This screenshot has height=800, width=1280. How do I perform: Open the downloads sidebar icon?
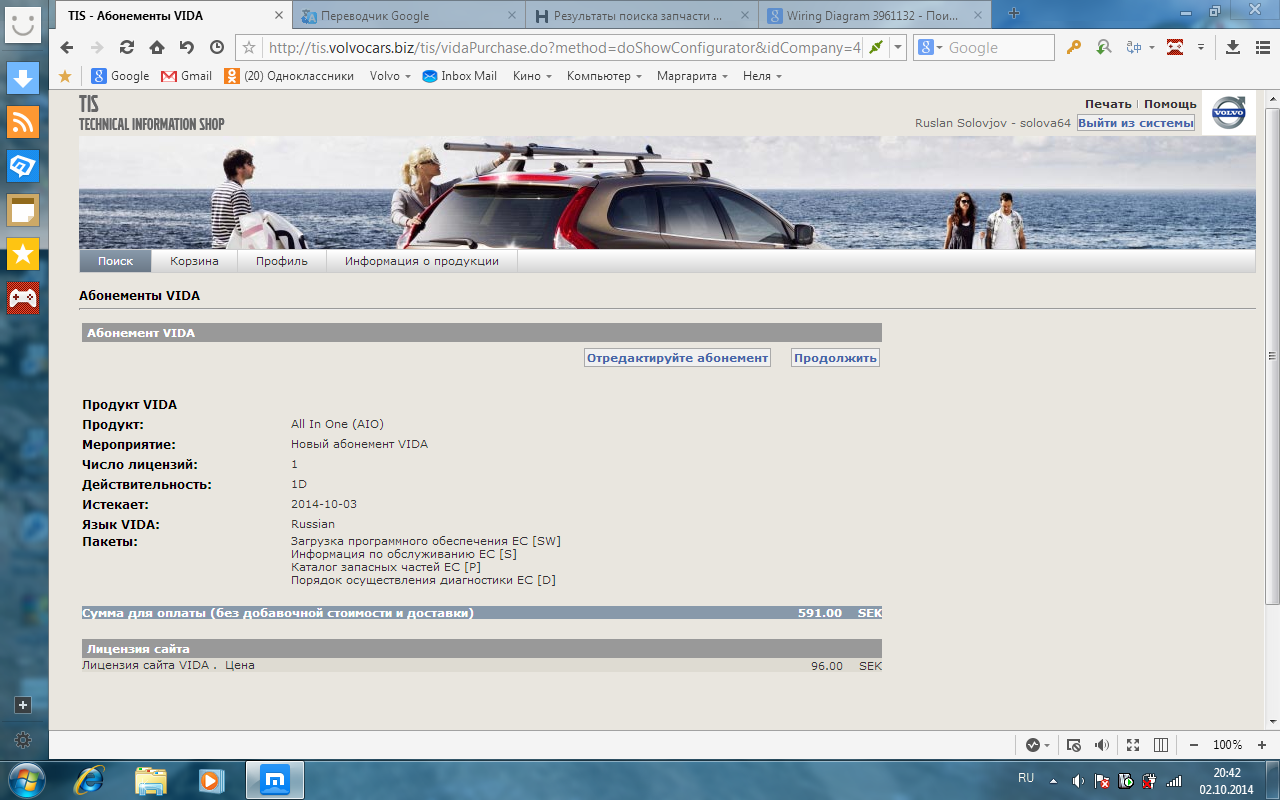[x=22, y=77]
